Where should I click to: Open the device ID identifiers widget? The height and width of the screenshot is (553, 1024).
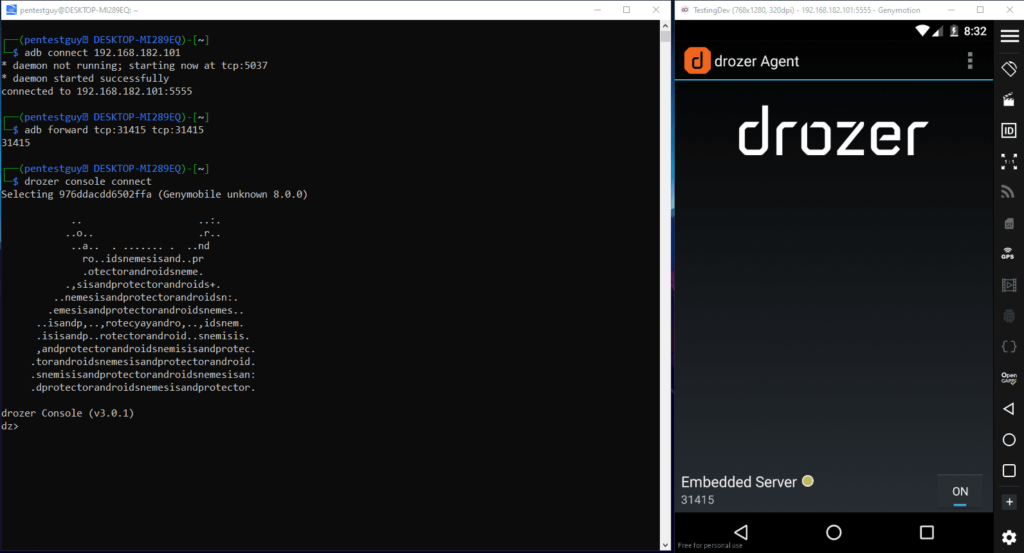[1009, 131]
